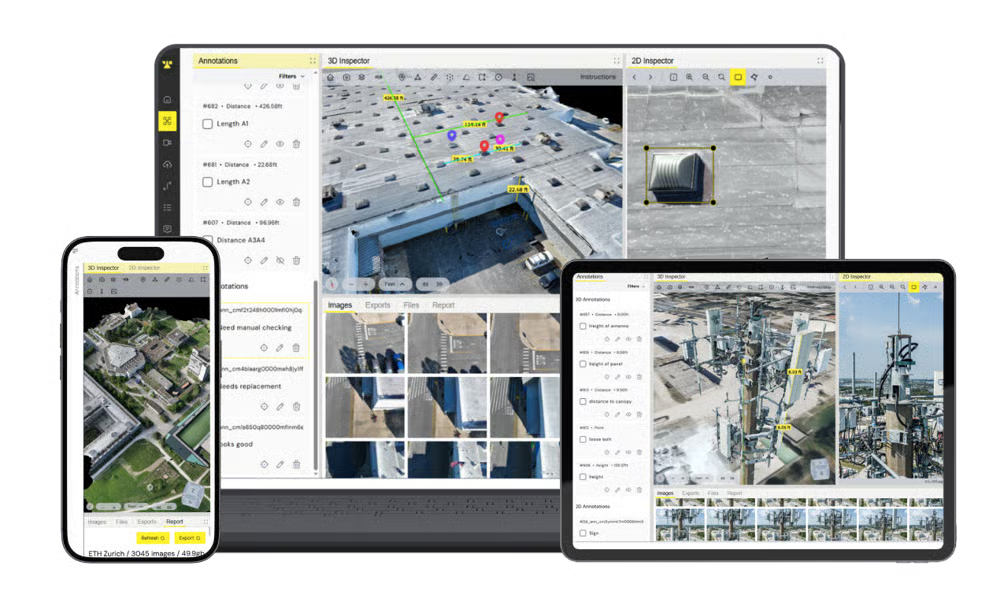Click navigation cube in phone 3D view

[193, 493]
